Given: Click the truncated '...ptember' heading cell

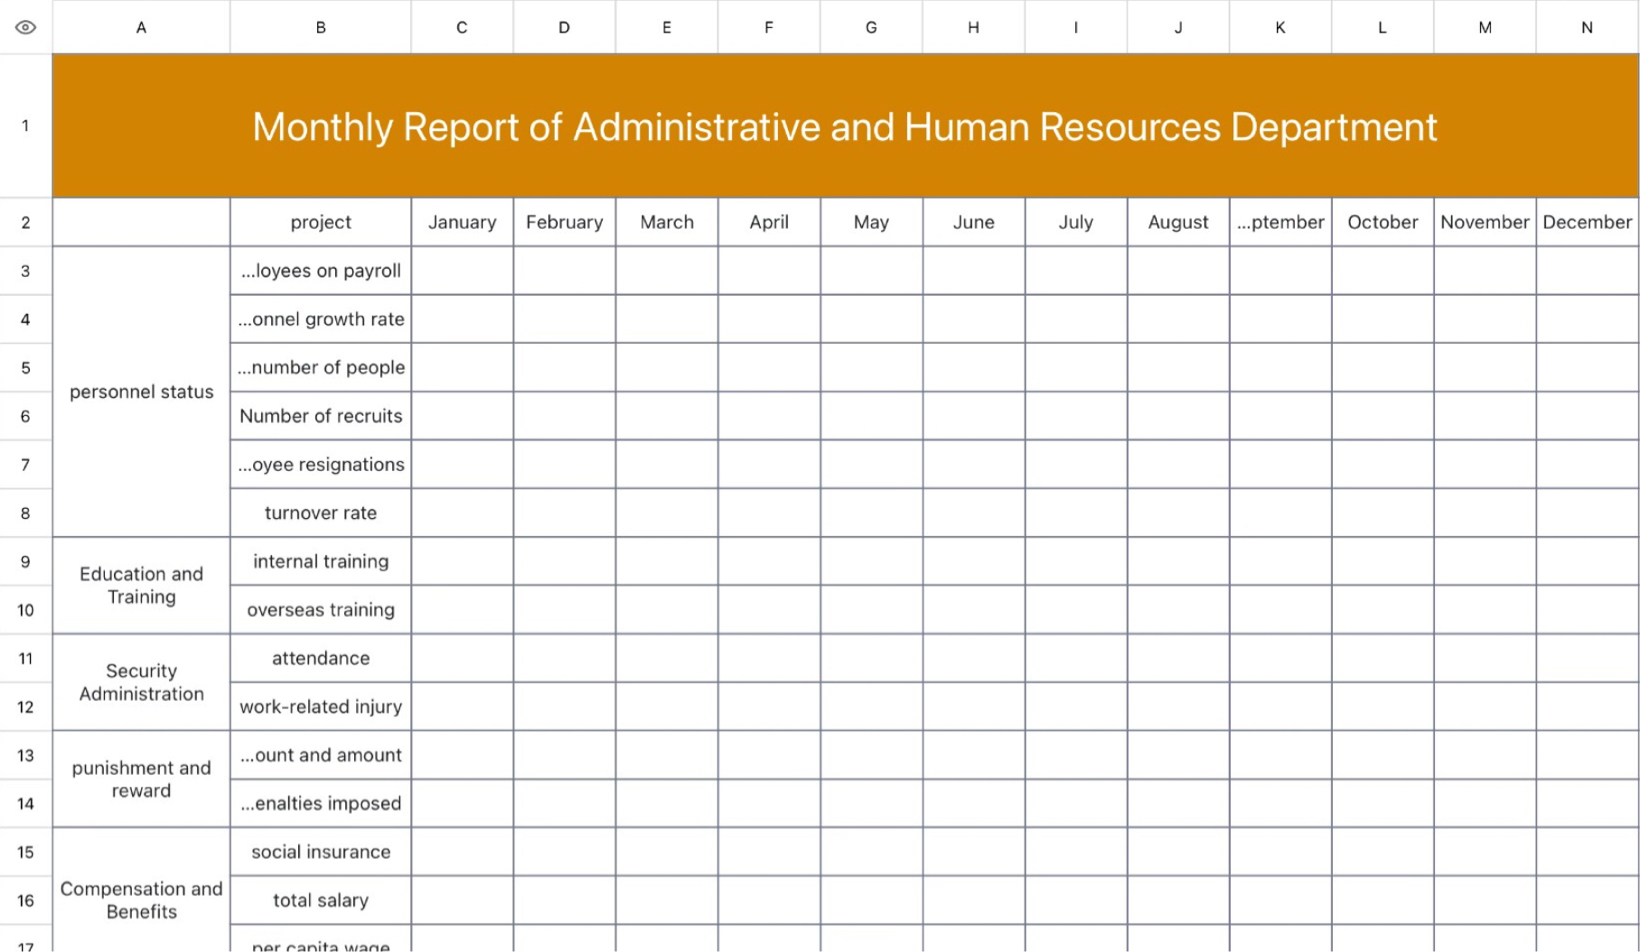Looking at the screenshot, I should click(1280, 222).
